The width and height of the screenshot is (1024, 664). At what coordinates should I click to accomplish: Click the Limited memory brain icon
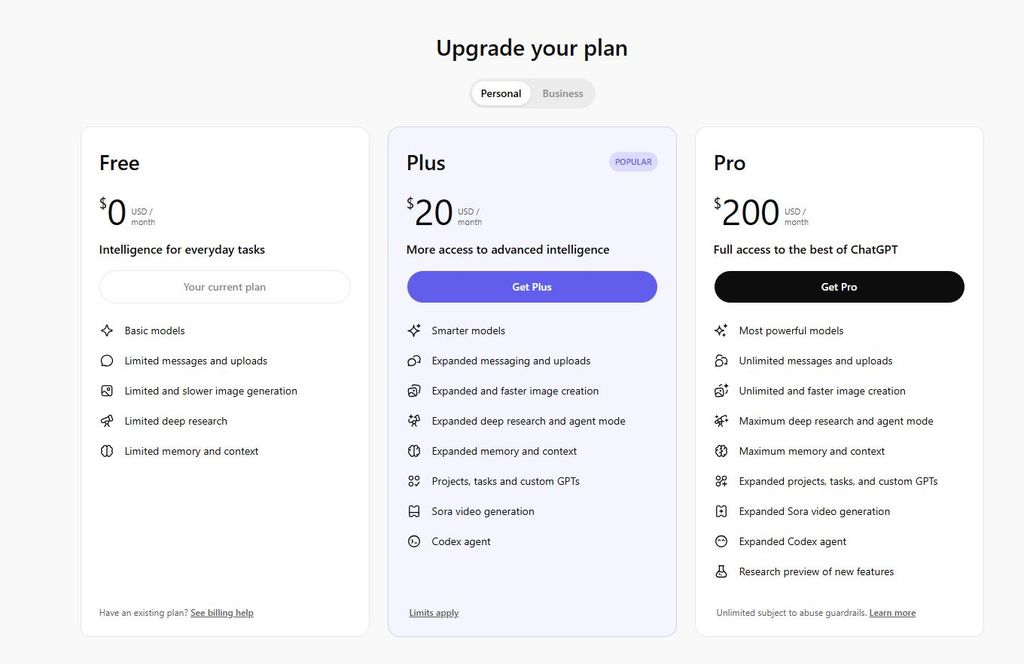tap(107, 451)
